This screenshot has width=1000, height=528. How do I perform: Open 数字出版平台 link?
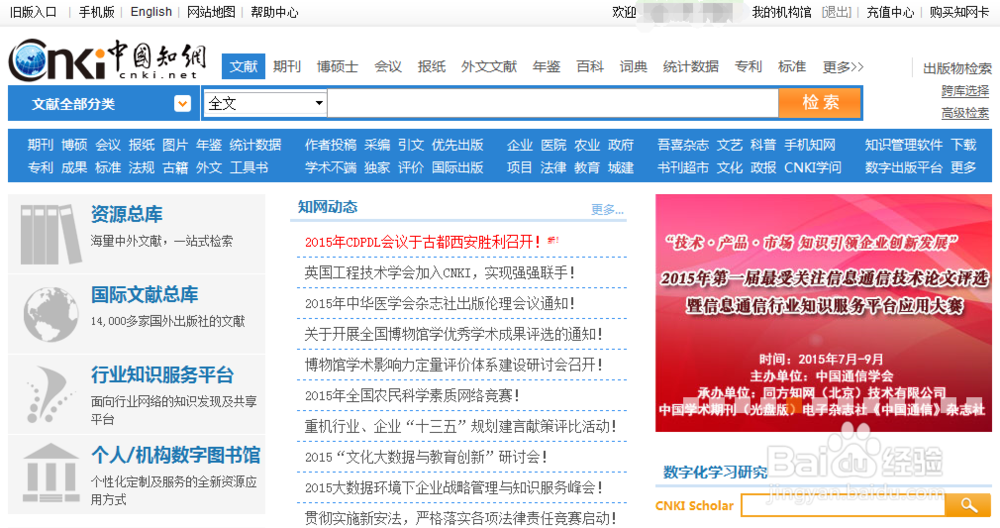(x=903, y=167)
